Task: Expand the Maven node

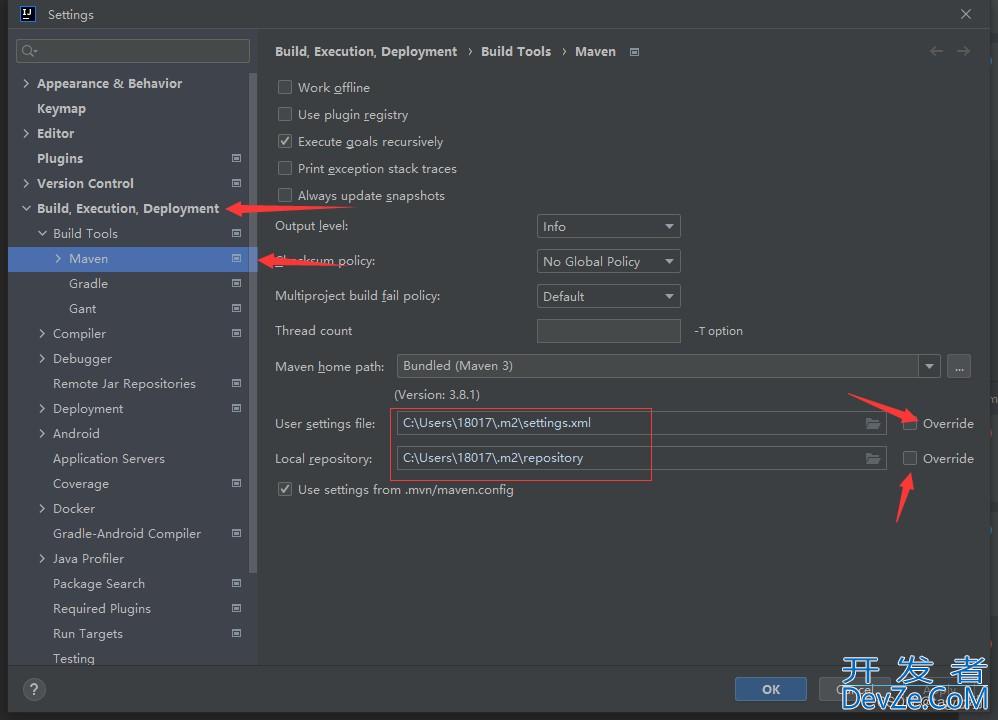Action: pyautogui.click(x=58, y=258)
